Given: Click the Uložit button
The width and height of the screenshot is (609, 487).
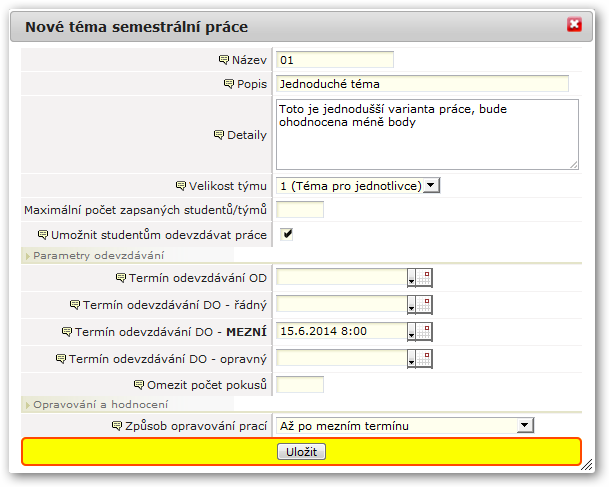Looking at the screenshot, I should click(x=301, y=452).
